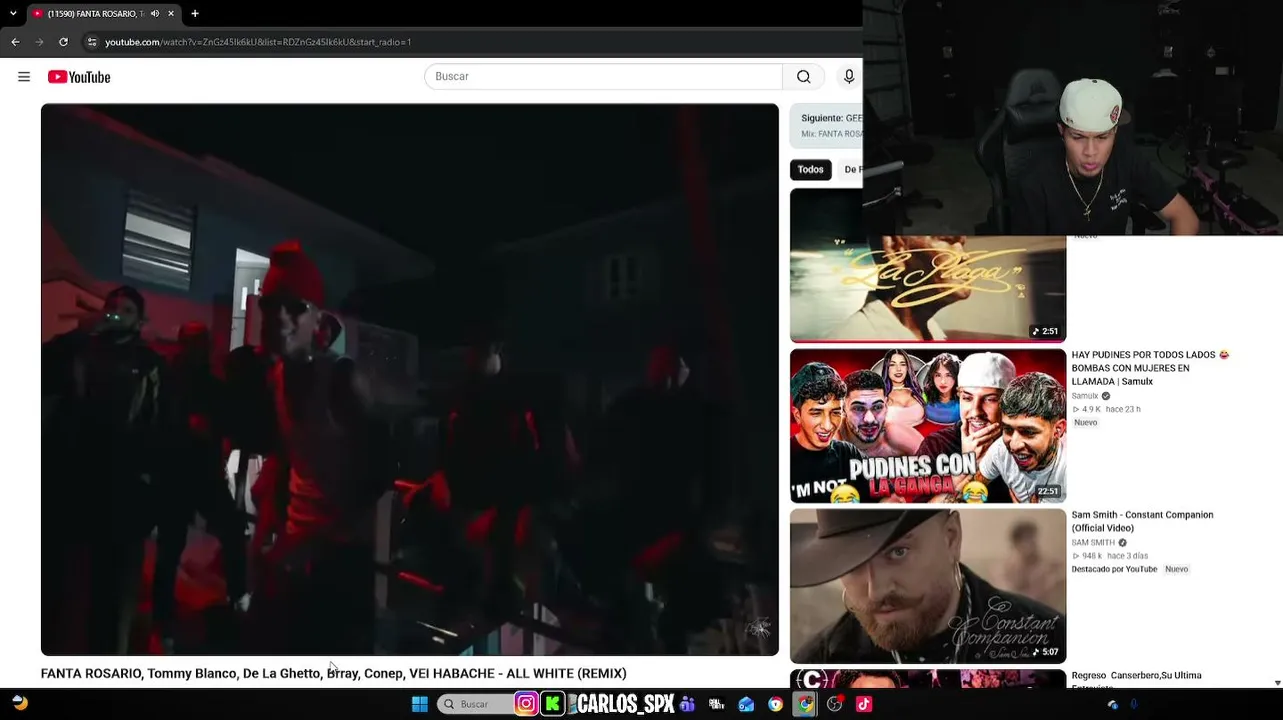Open Sam Smith - Constant Companion title
Screen dimensions: 1283x720
coord(1143,521)
